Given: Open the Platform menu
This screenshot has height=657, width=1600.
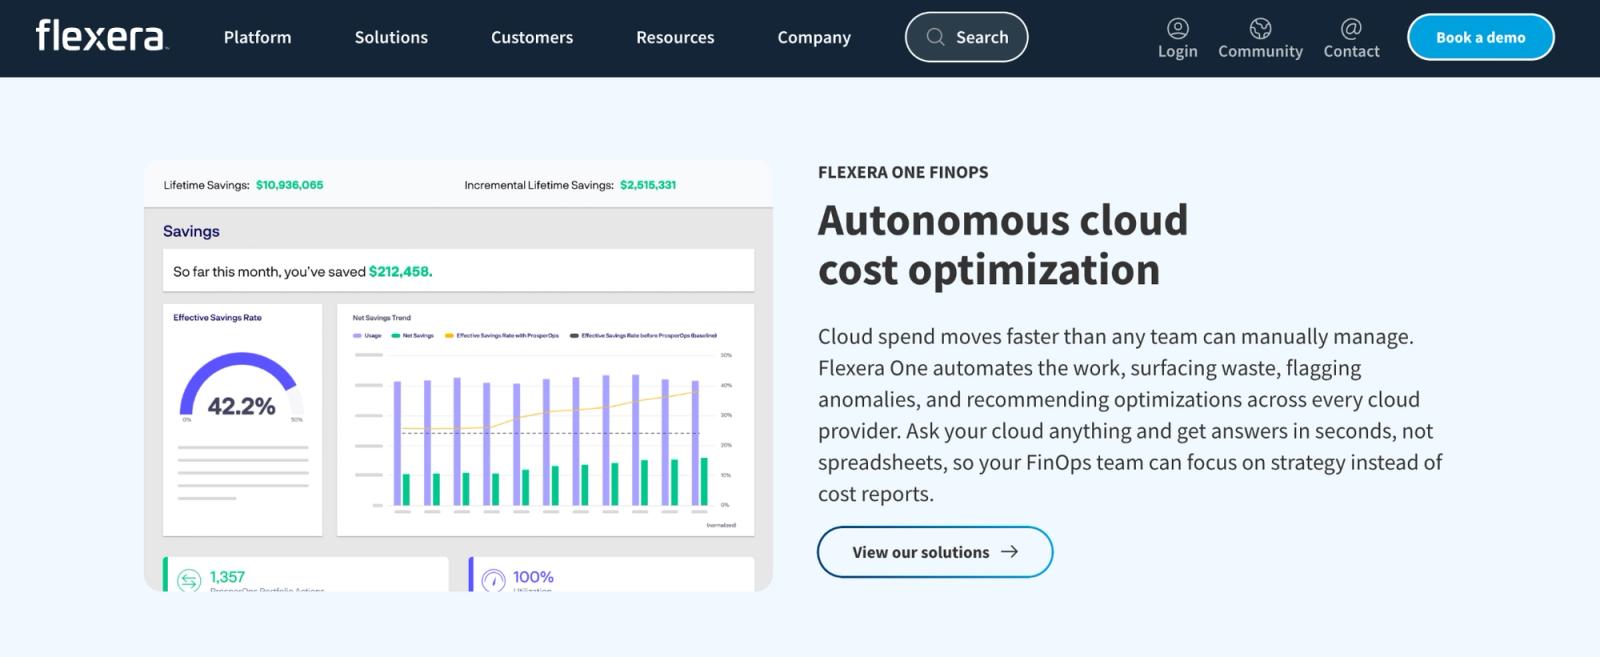Looking at the screenshot, I should pos(257,37).
